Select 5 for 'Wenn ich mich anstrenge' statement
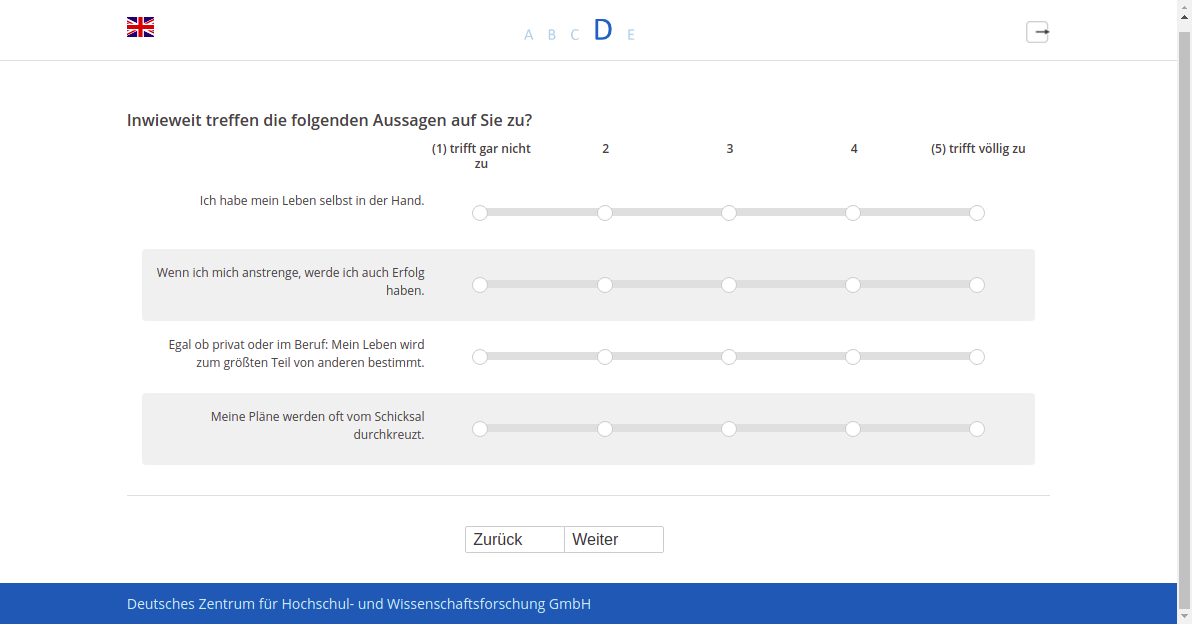1192x624 pixels. 978,285
